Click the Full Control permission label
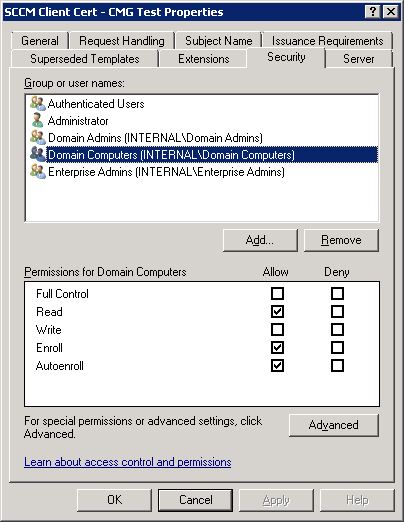This screenshot has height=522, width=404. [62, 294]
